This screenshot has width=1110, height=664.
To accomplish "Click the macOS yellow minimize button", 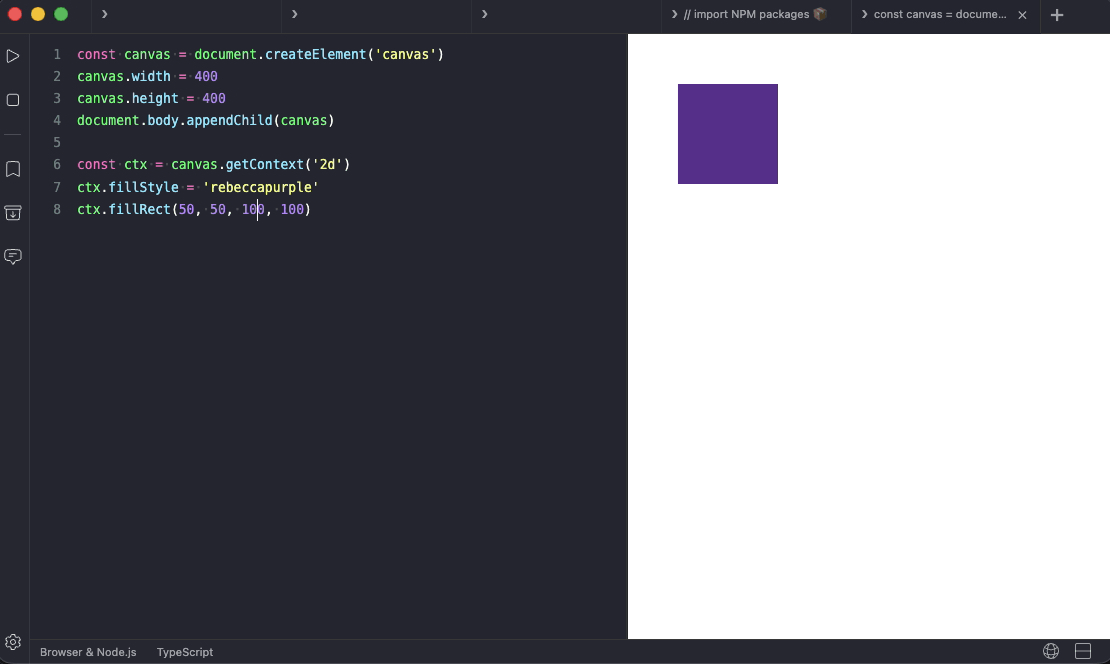I will [x=38, y=14].
